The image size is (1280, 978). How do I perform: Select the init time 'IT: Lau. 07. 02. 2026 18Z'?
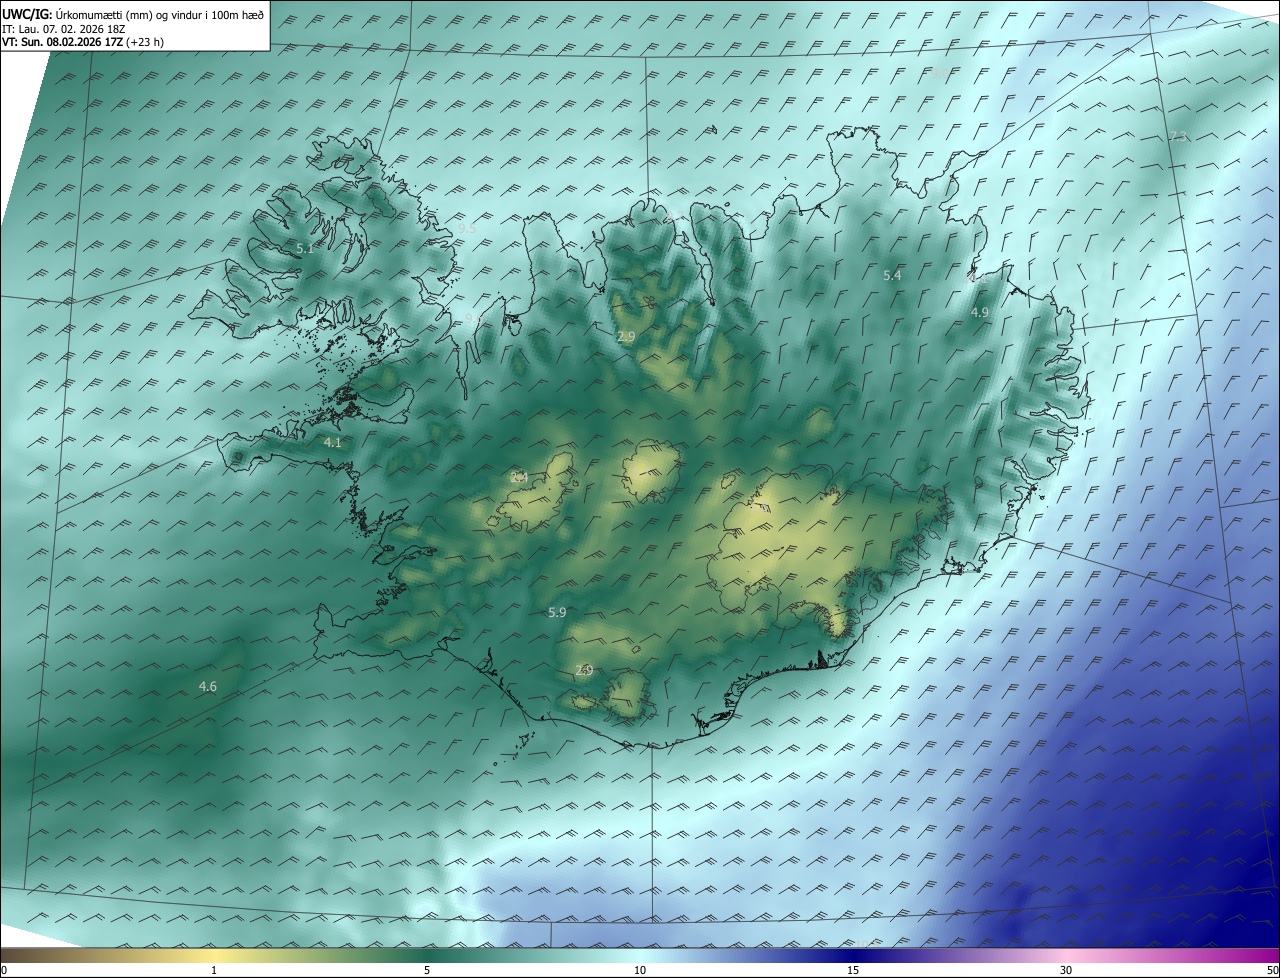pyautogui.click(x=64, y=29)
